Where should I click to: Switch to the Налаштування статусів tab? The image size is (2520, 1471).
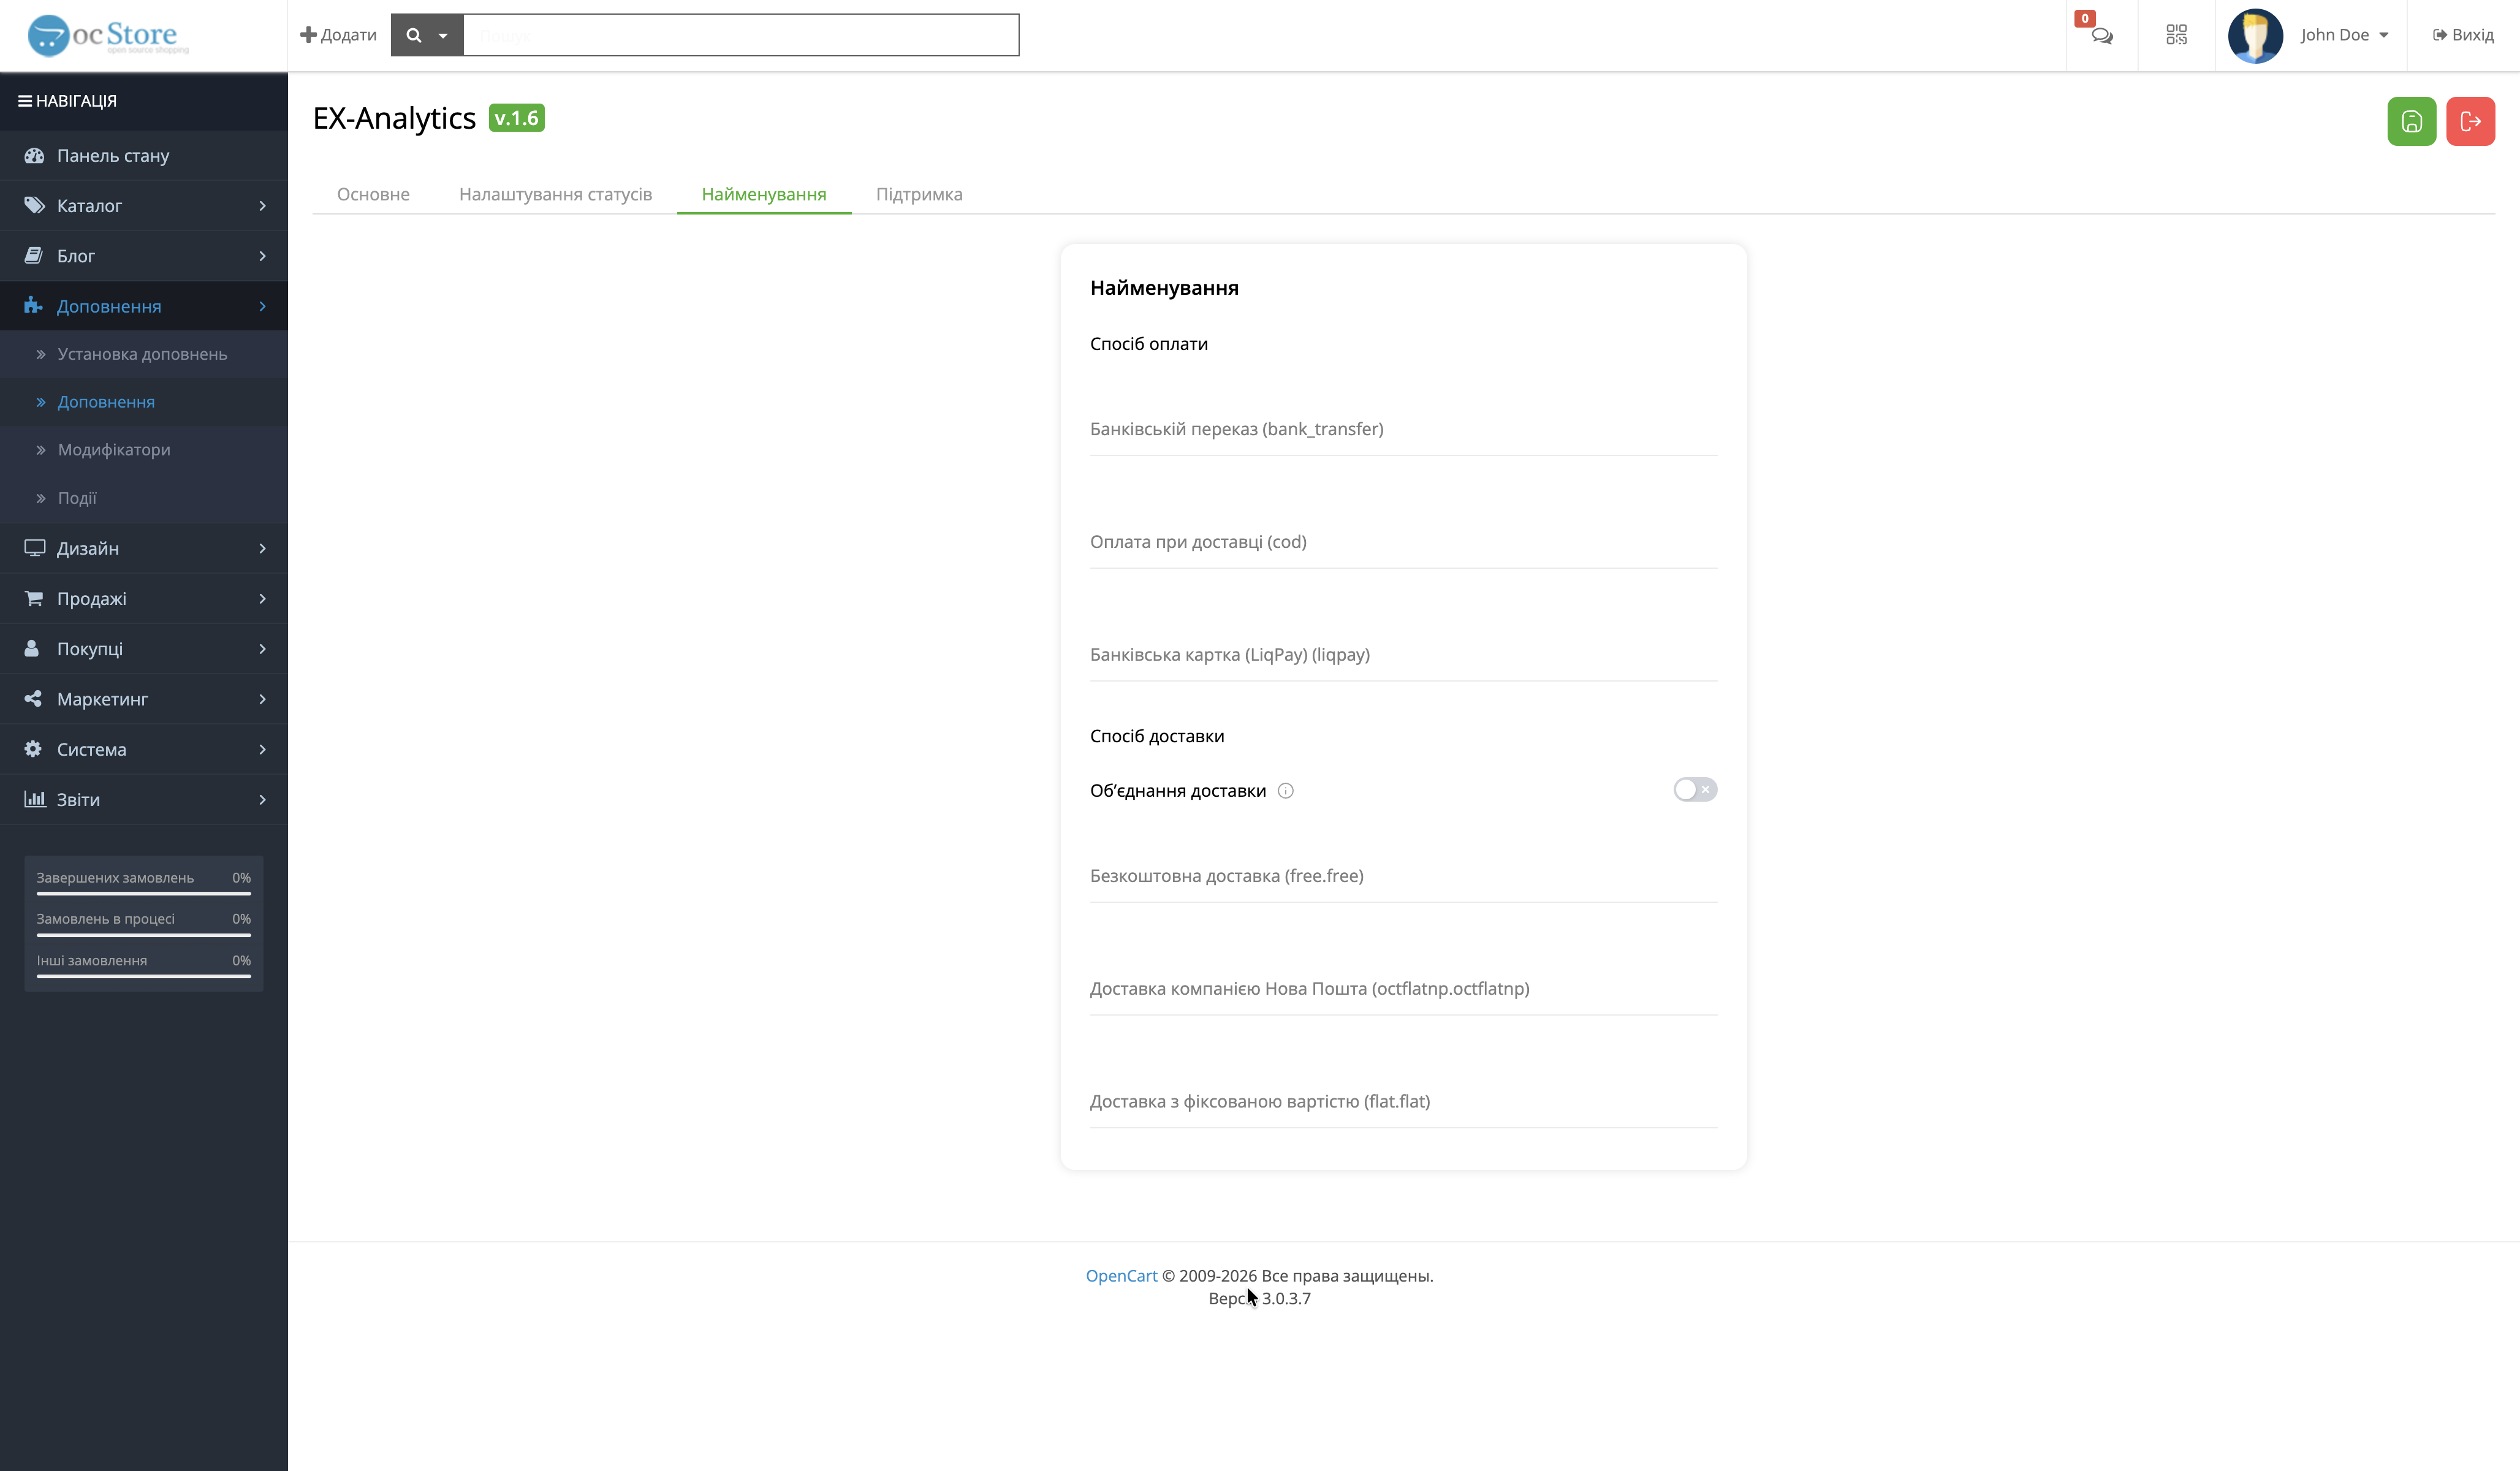click(555, 194)
